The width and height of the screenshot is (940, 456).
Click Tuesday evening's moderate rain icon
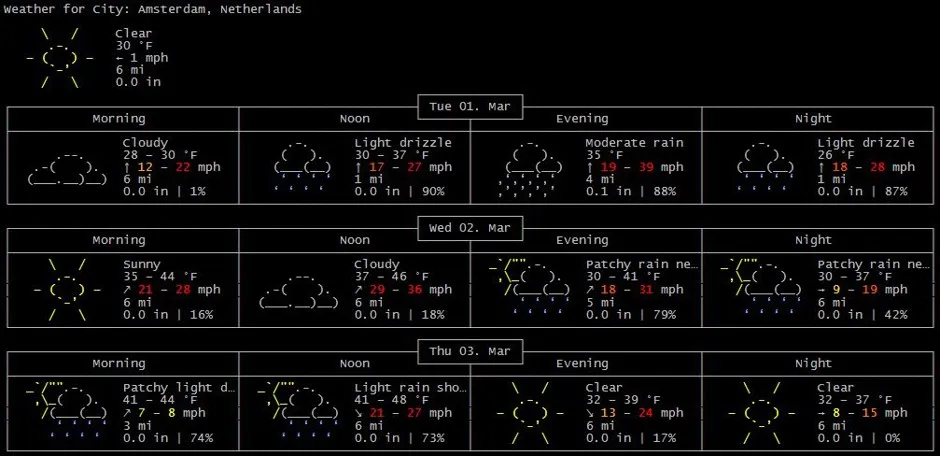pyautogui.click(x=530, y=170)
